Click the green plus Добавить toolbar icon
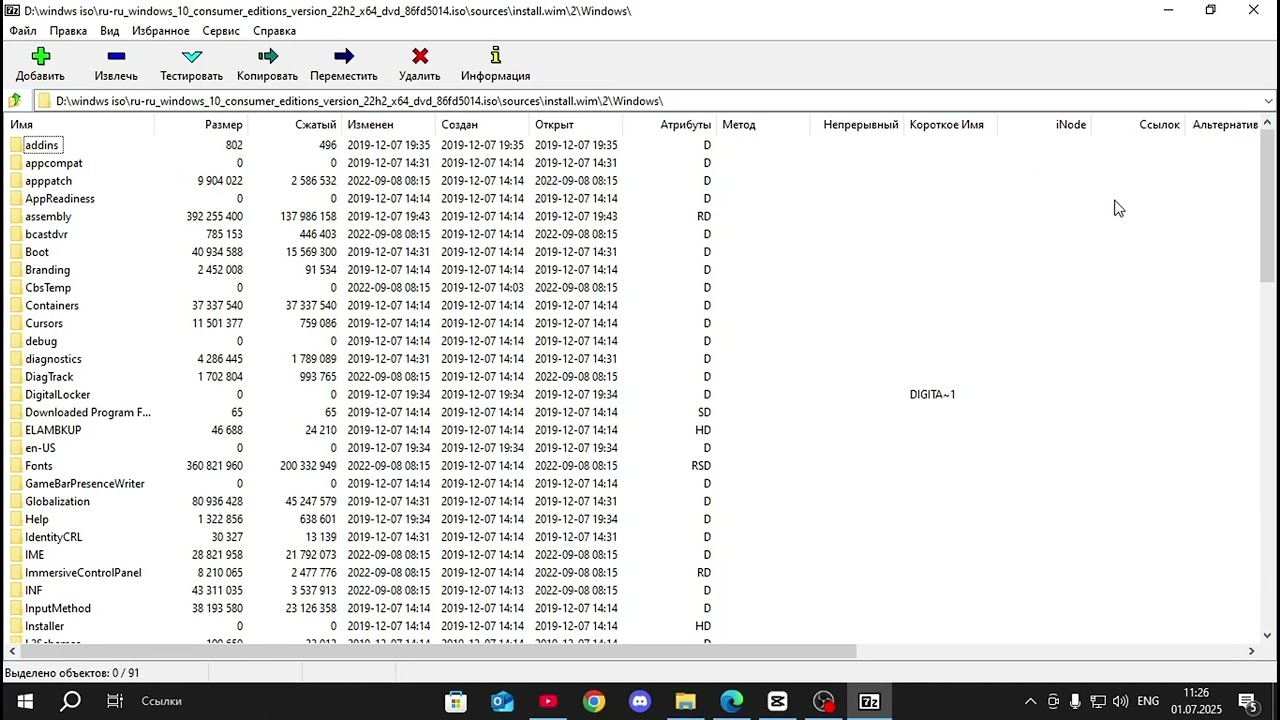The width and height of the screenshot is (1280, 720). point(40,56)
